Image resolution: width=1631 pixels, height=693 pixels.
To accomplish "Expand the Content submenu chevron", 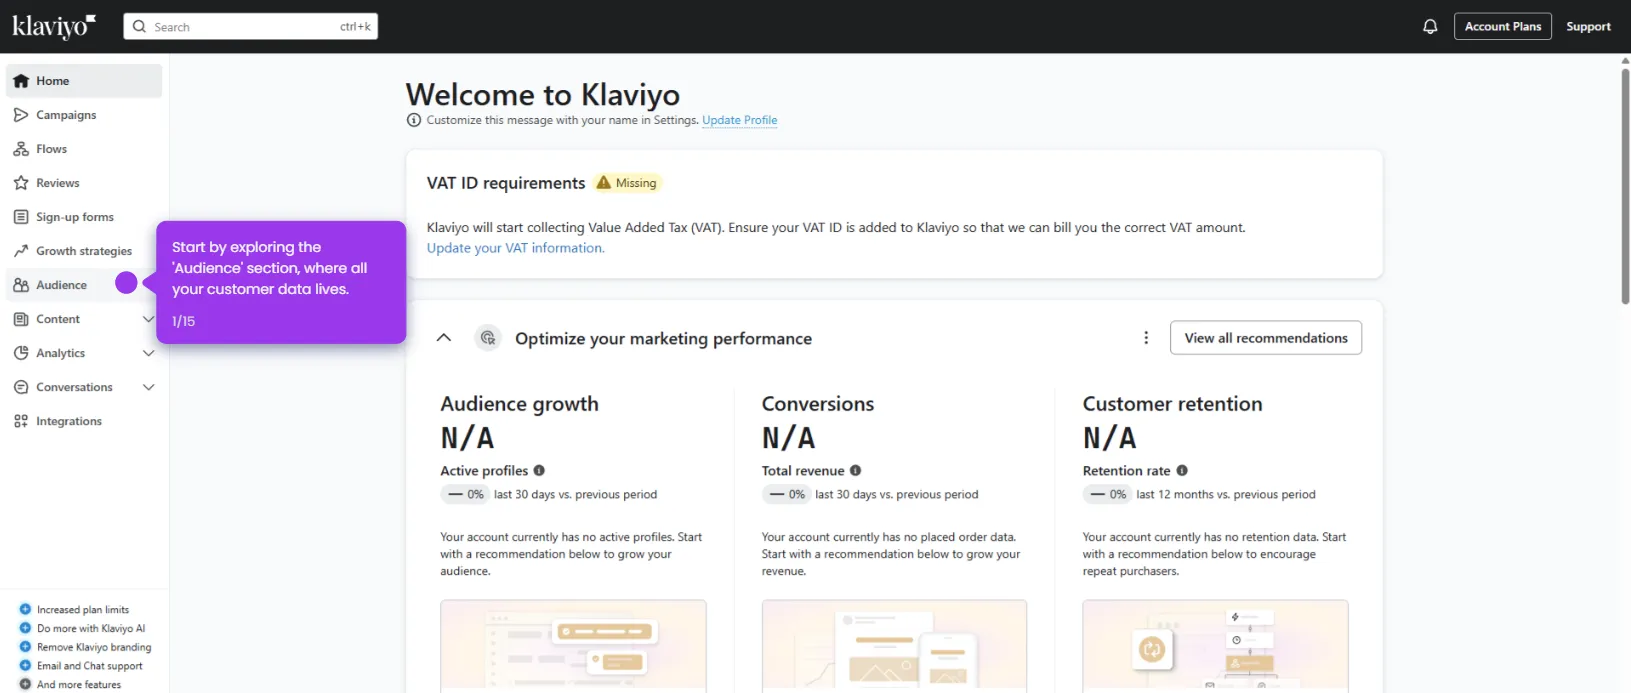I will point(148,319).
